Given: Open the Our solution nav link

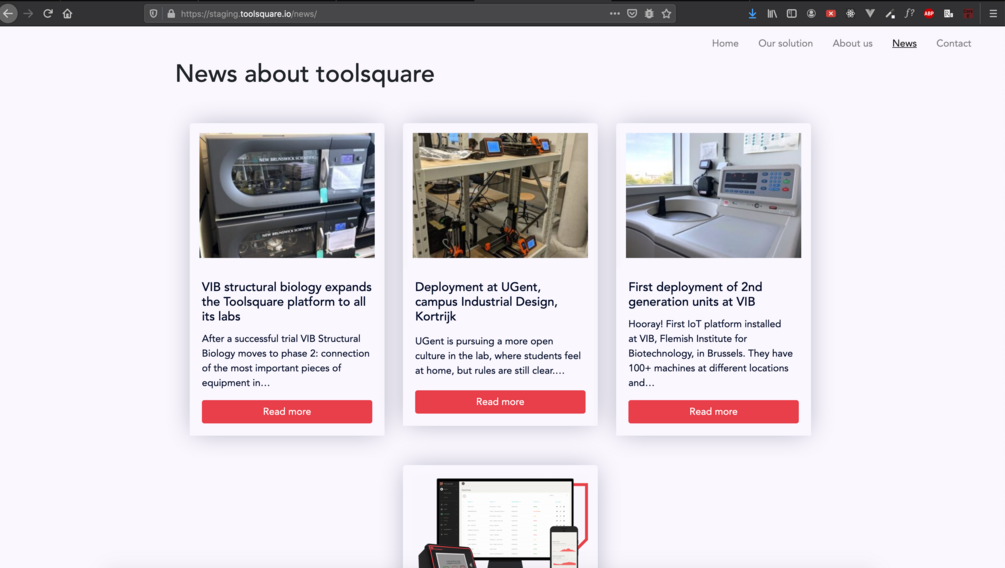Looking at the screenshot, I should [785, 44].
